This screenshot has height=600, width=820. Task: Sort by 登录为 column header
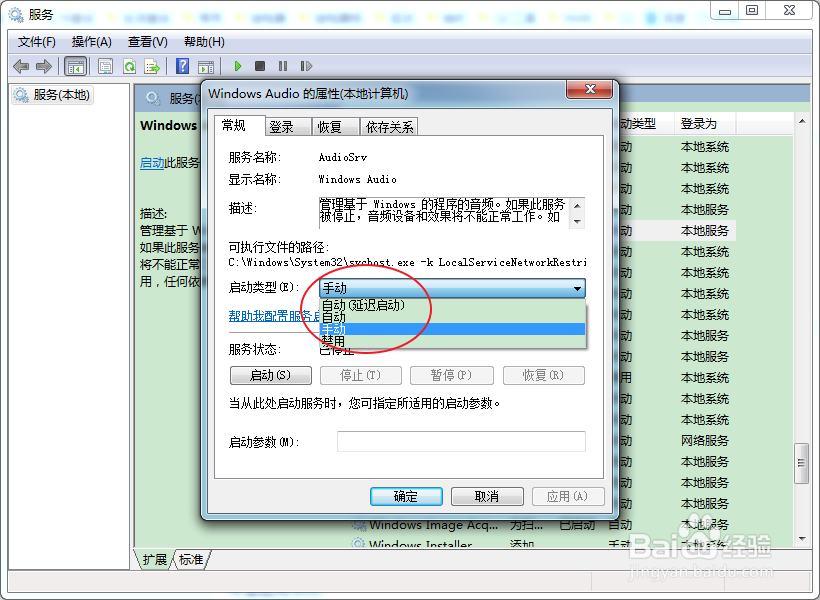pyautogui.click(x=704, y=124)
